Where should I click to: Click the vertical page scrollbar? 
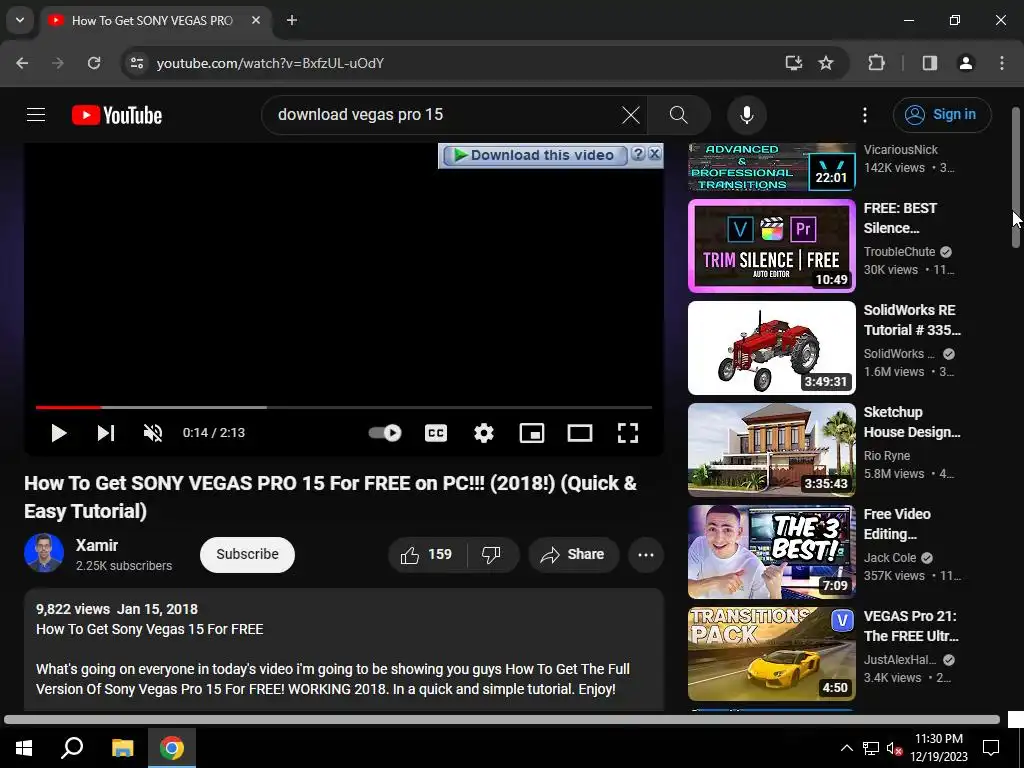point(1016,178)
